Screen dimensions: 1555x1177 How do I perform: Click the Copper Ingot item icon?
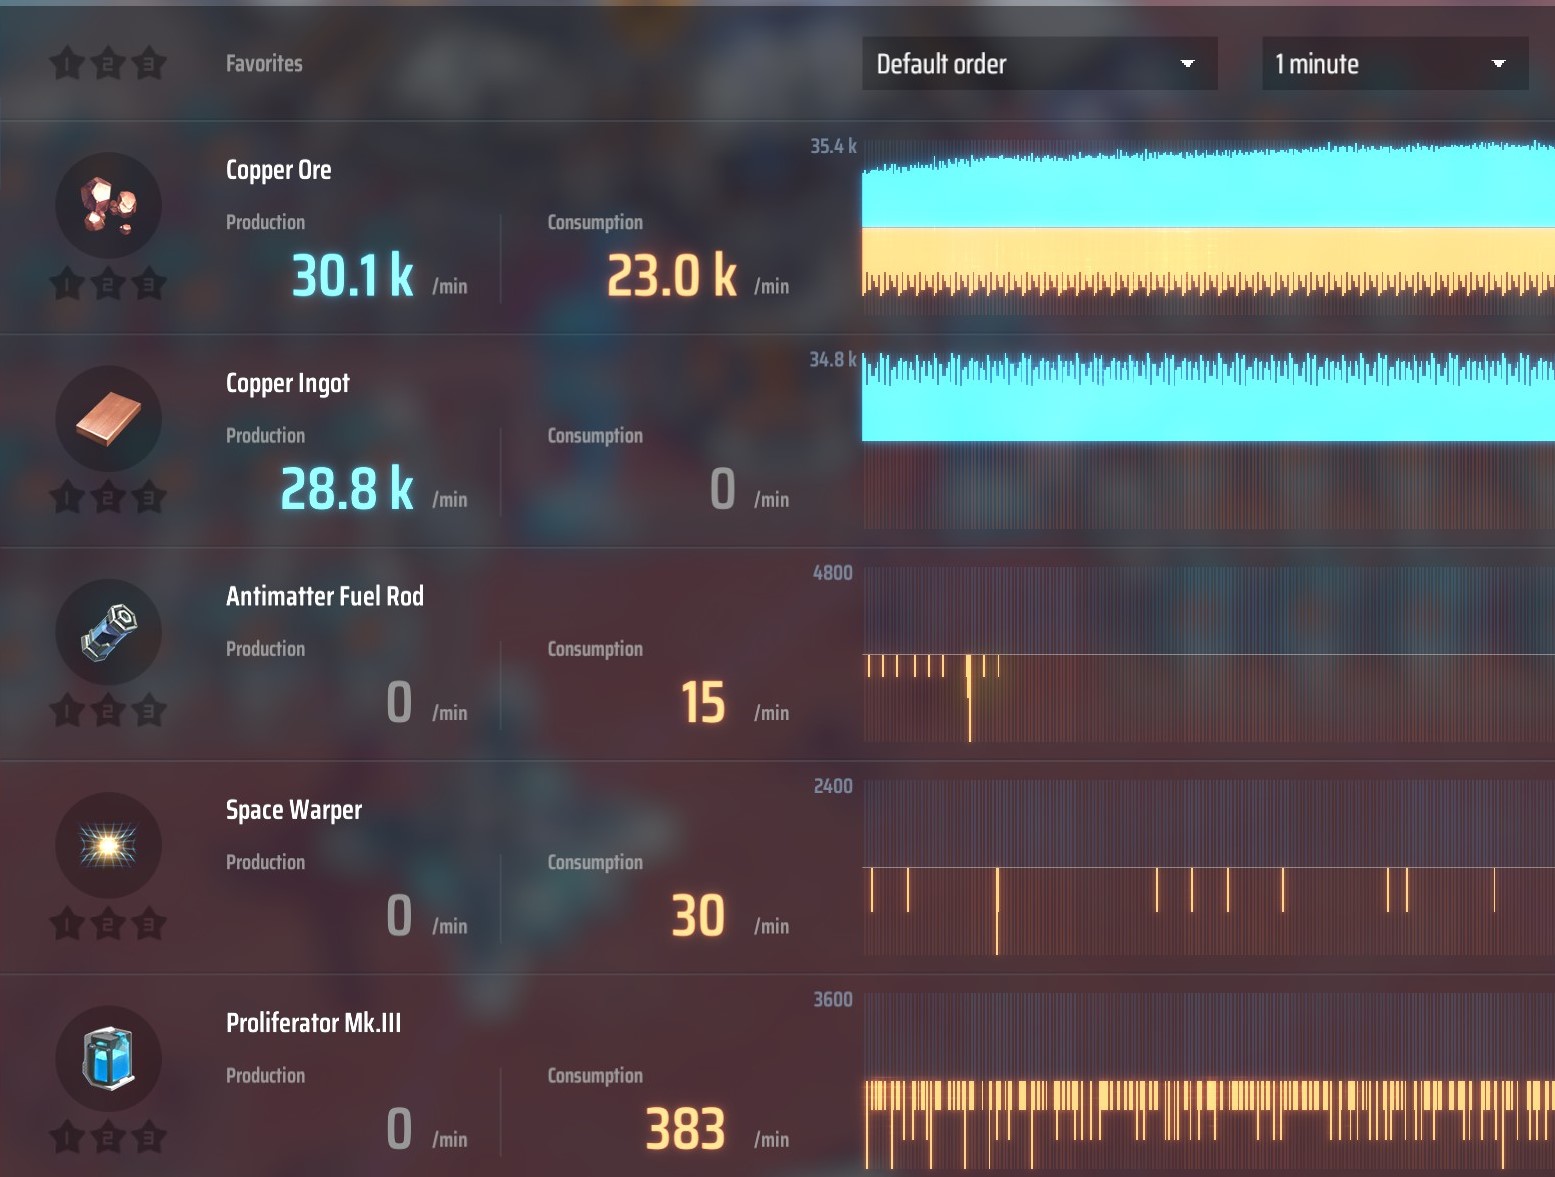pyautogui.click(x=108, y=418)
